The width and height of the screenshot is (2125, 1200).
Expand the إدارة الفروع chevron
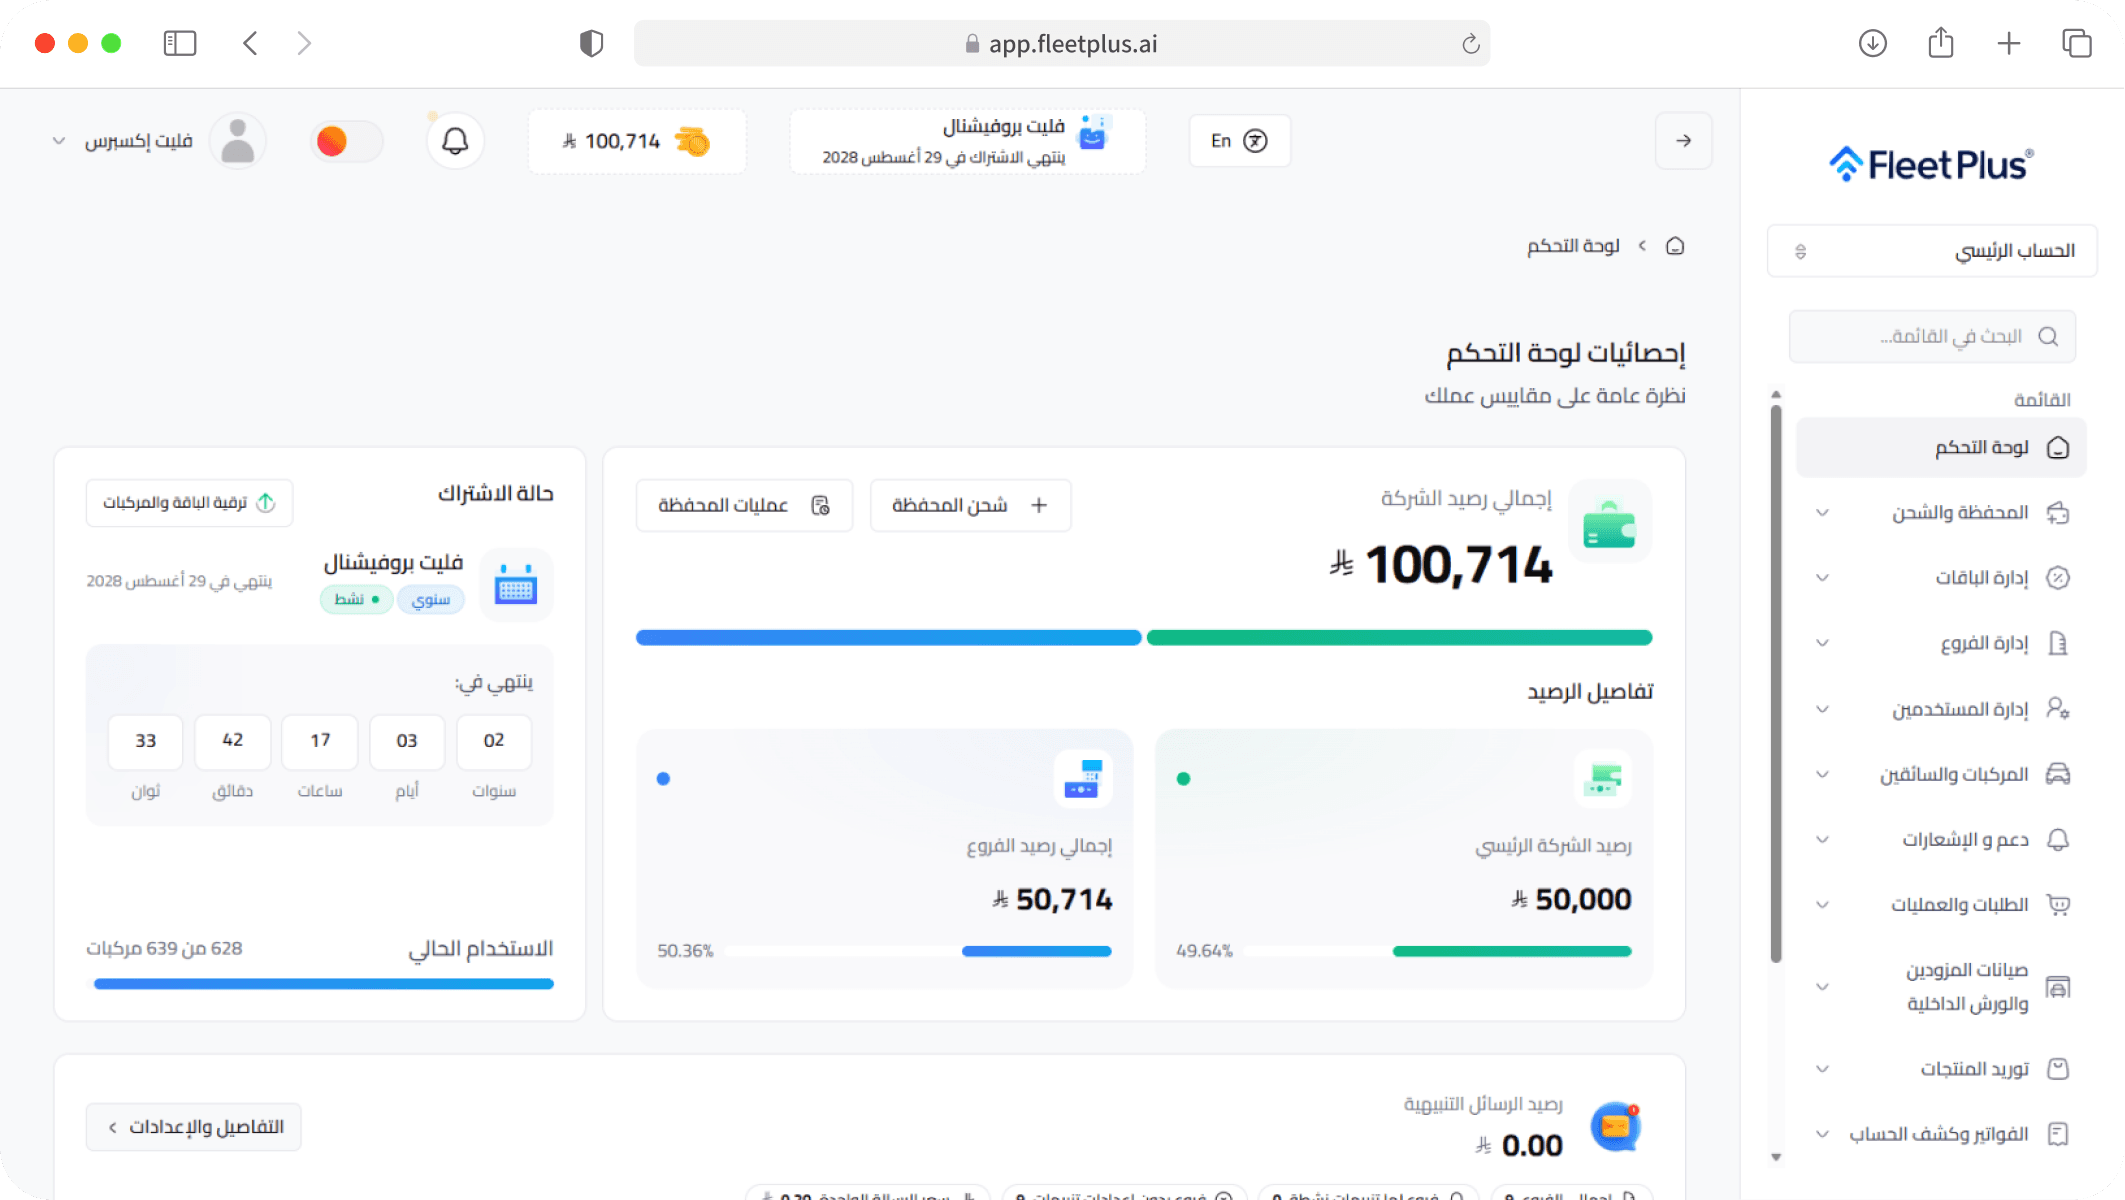(1822, 643)
